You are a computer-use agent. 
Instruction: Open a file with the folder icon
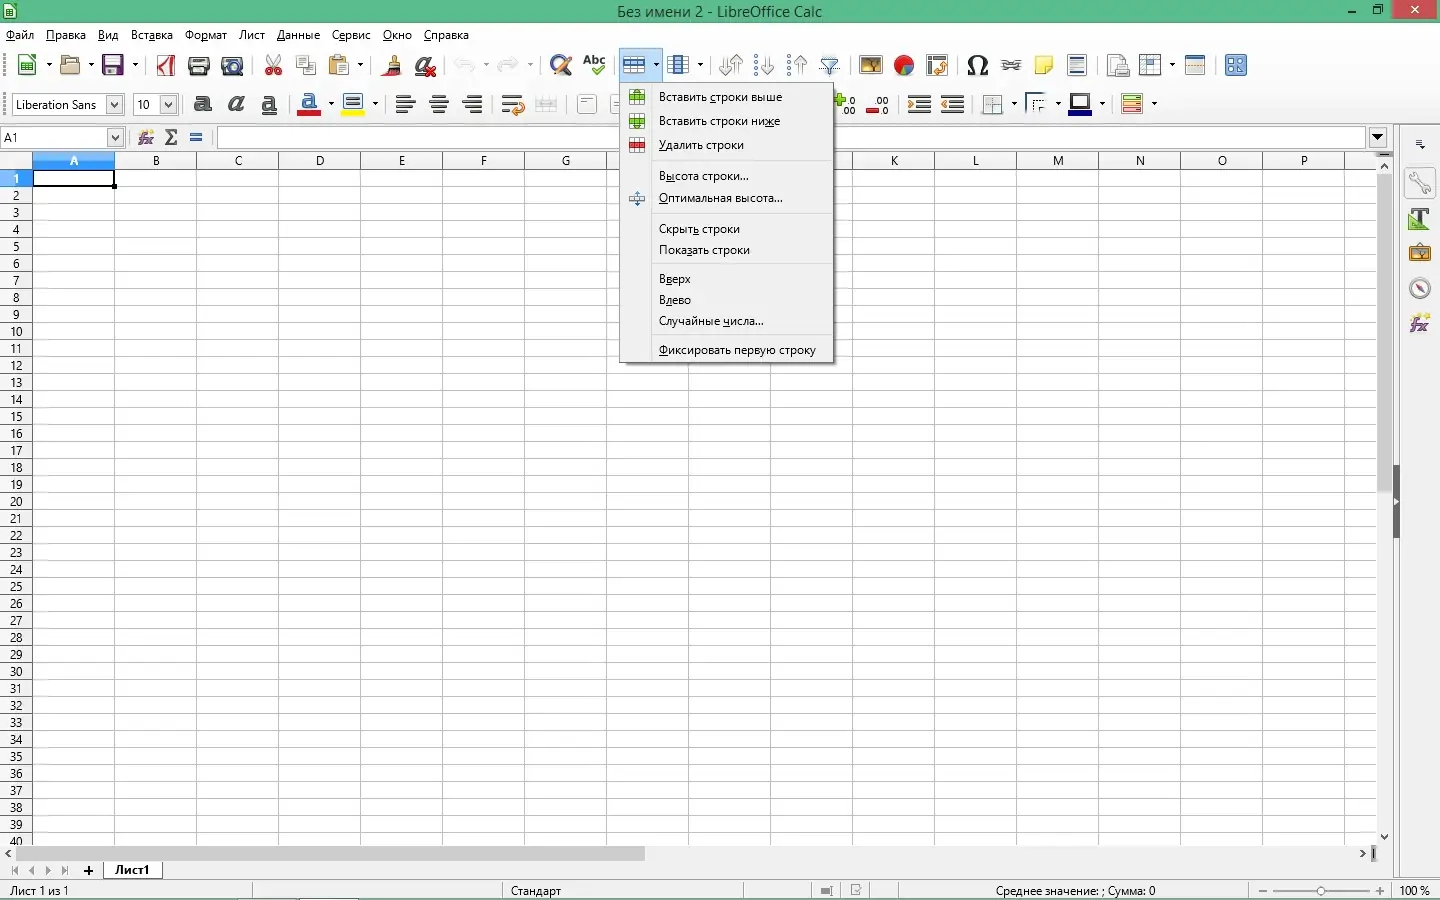click(70, 66)
